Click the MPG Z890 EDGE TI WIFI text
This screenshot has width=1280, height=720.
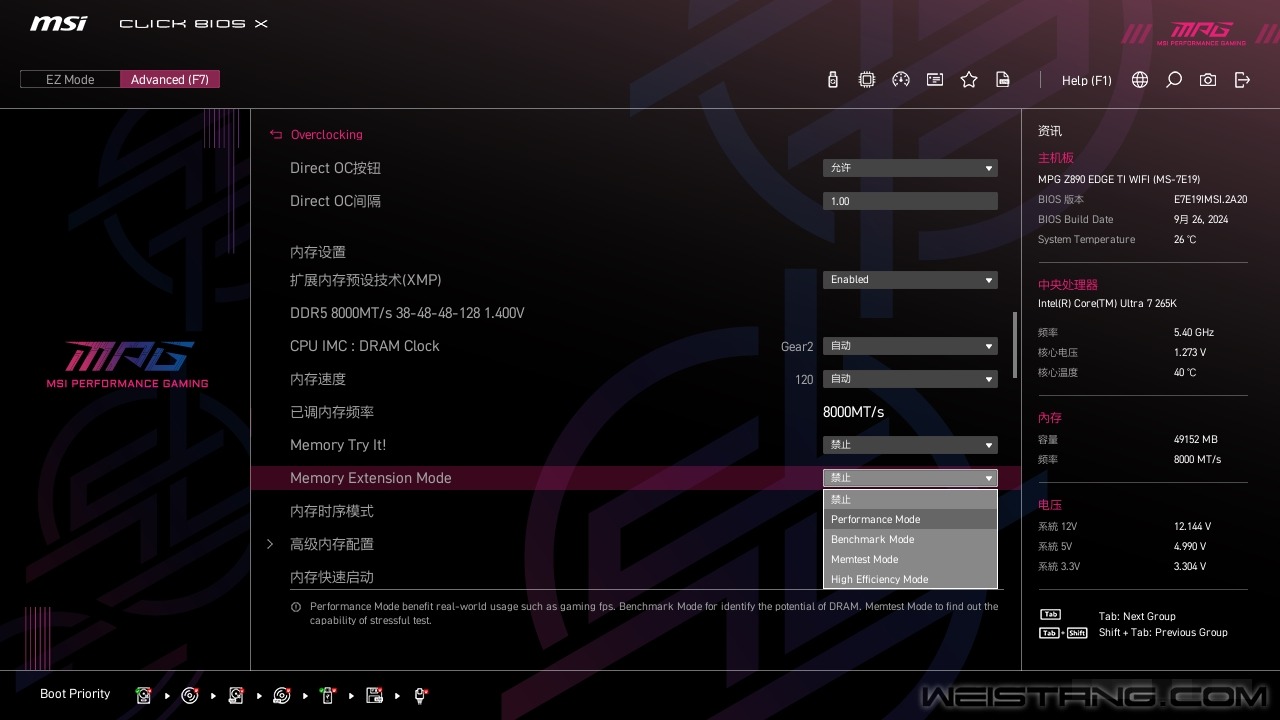click(1119, 179)
